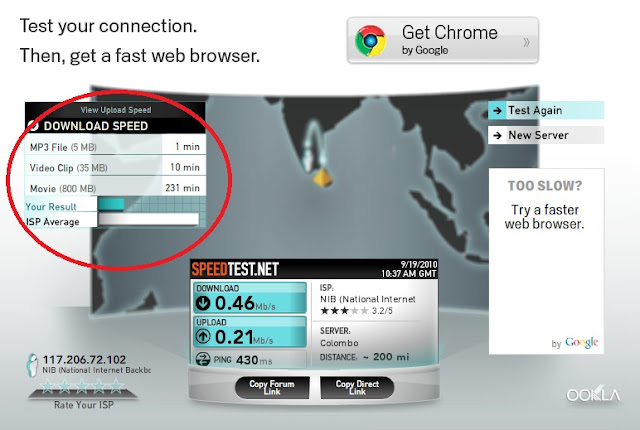Open the Get Chrome double-chevron arrow
The width and height of the screenshot is (640, 430).
pyautogui.click(x=527, y=42)
